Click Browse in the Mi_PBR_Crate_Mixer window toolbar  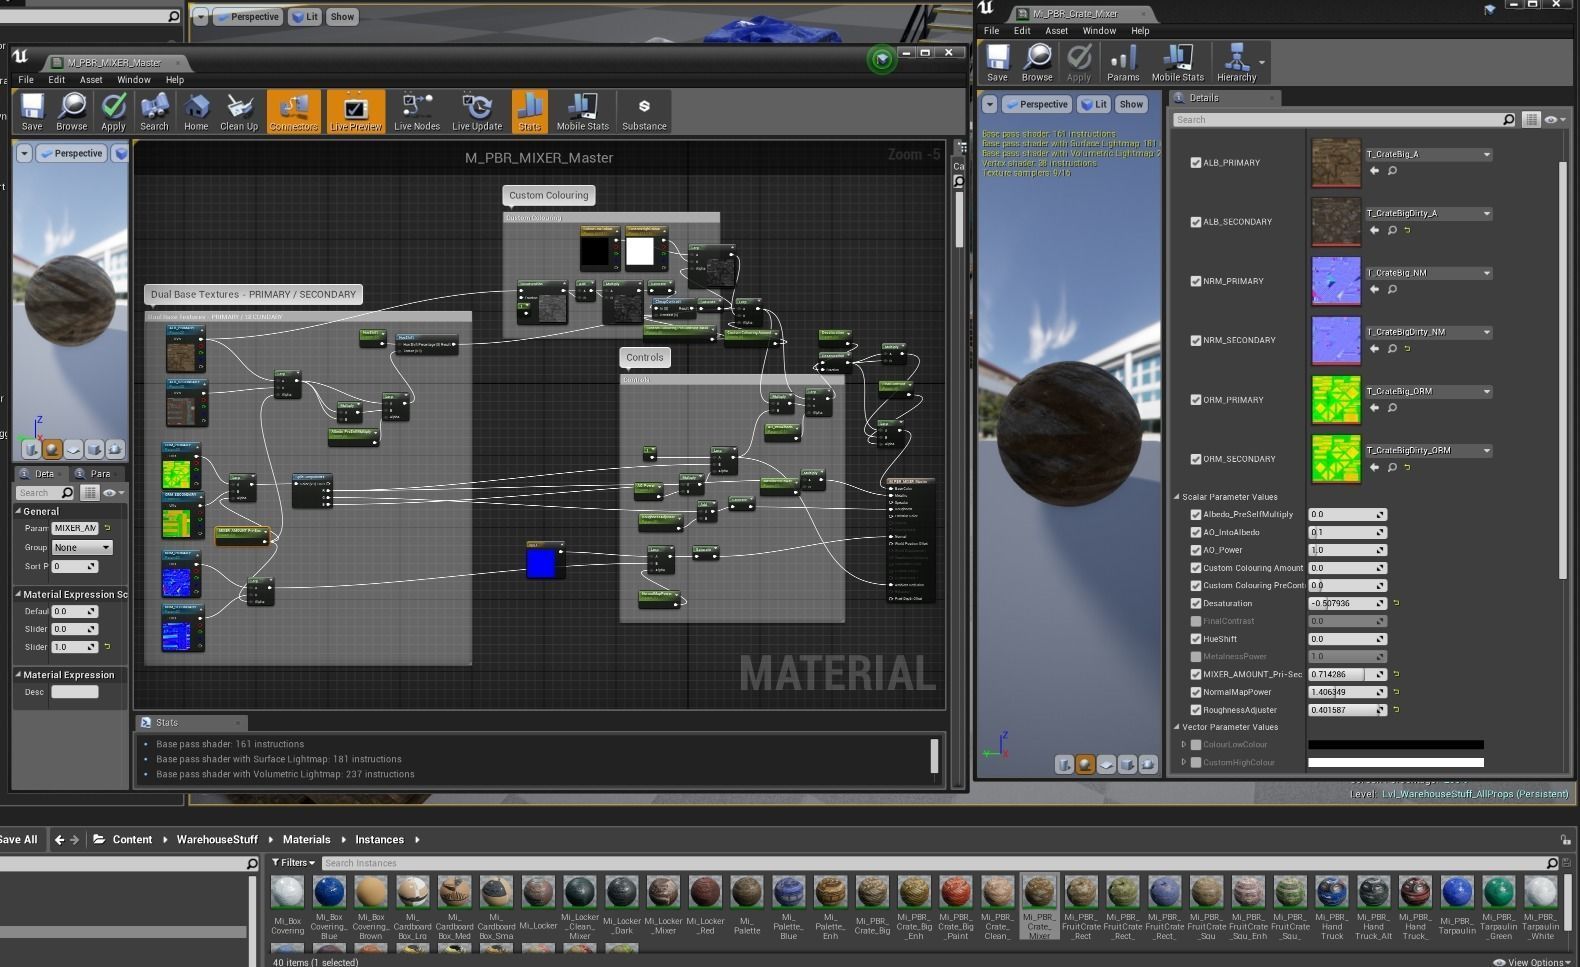point(1037,63)
